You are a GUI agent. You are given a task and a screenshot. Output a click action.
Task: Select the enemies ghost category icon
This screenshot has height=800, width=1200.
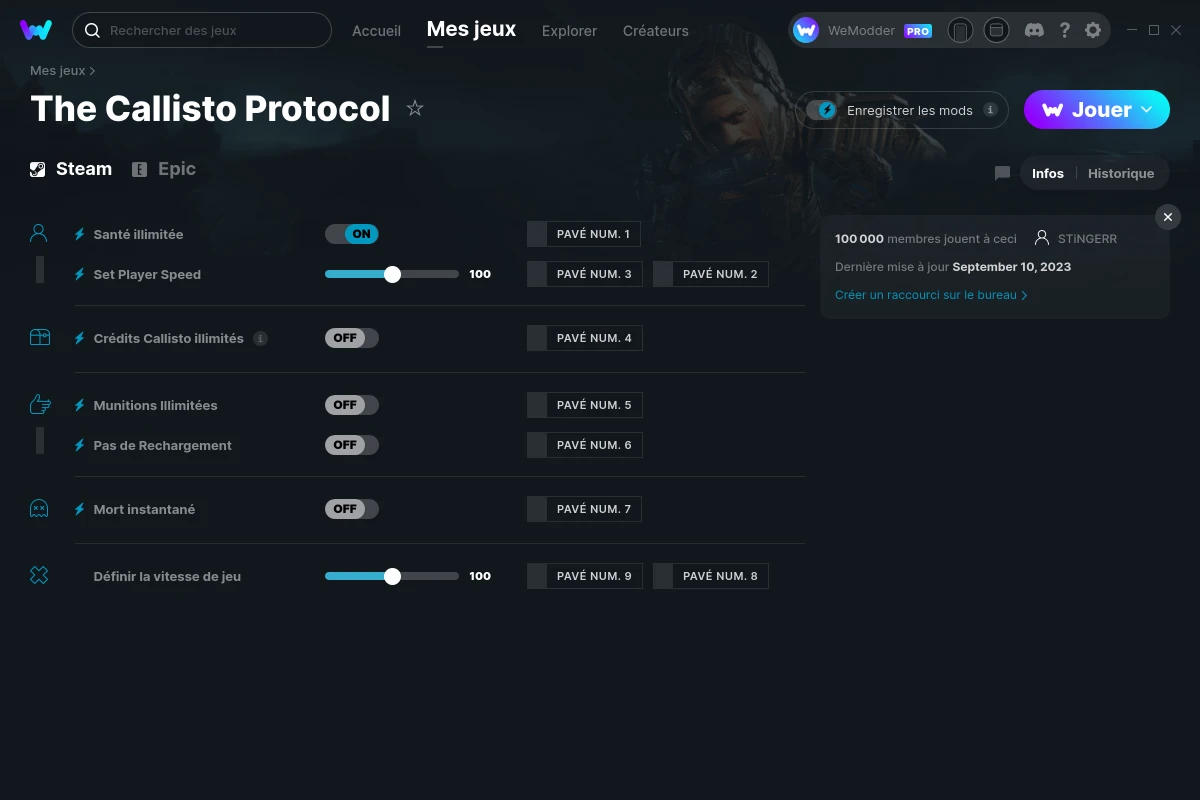coord(39,509)
